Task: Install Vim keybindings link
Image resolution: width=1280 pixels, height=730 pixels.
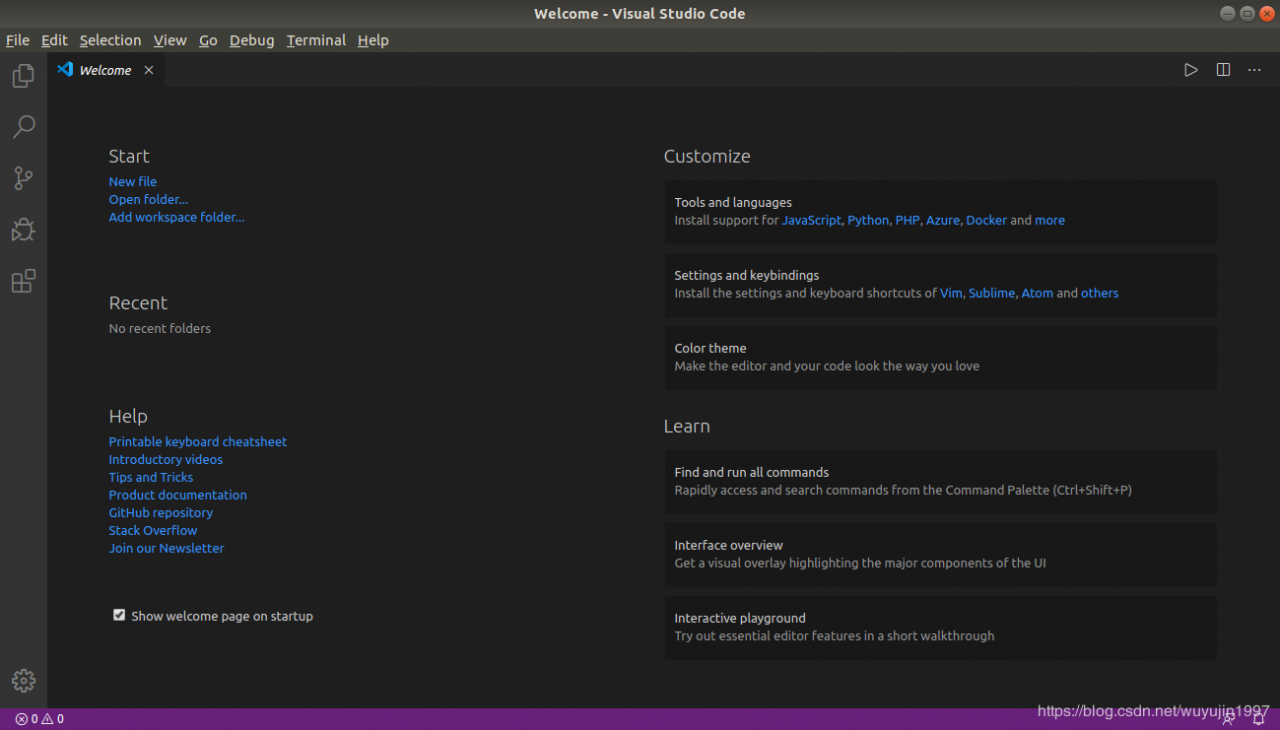Action: click(951, 293)
